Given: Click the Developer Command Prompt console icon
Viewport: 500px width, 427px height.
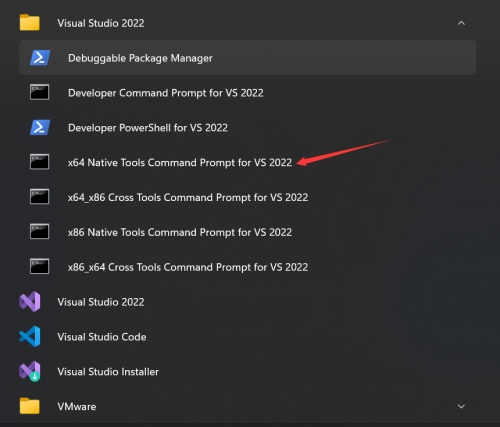Looking at the screenshot, I should click(39, 92).
